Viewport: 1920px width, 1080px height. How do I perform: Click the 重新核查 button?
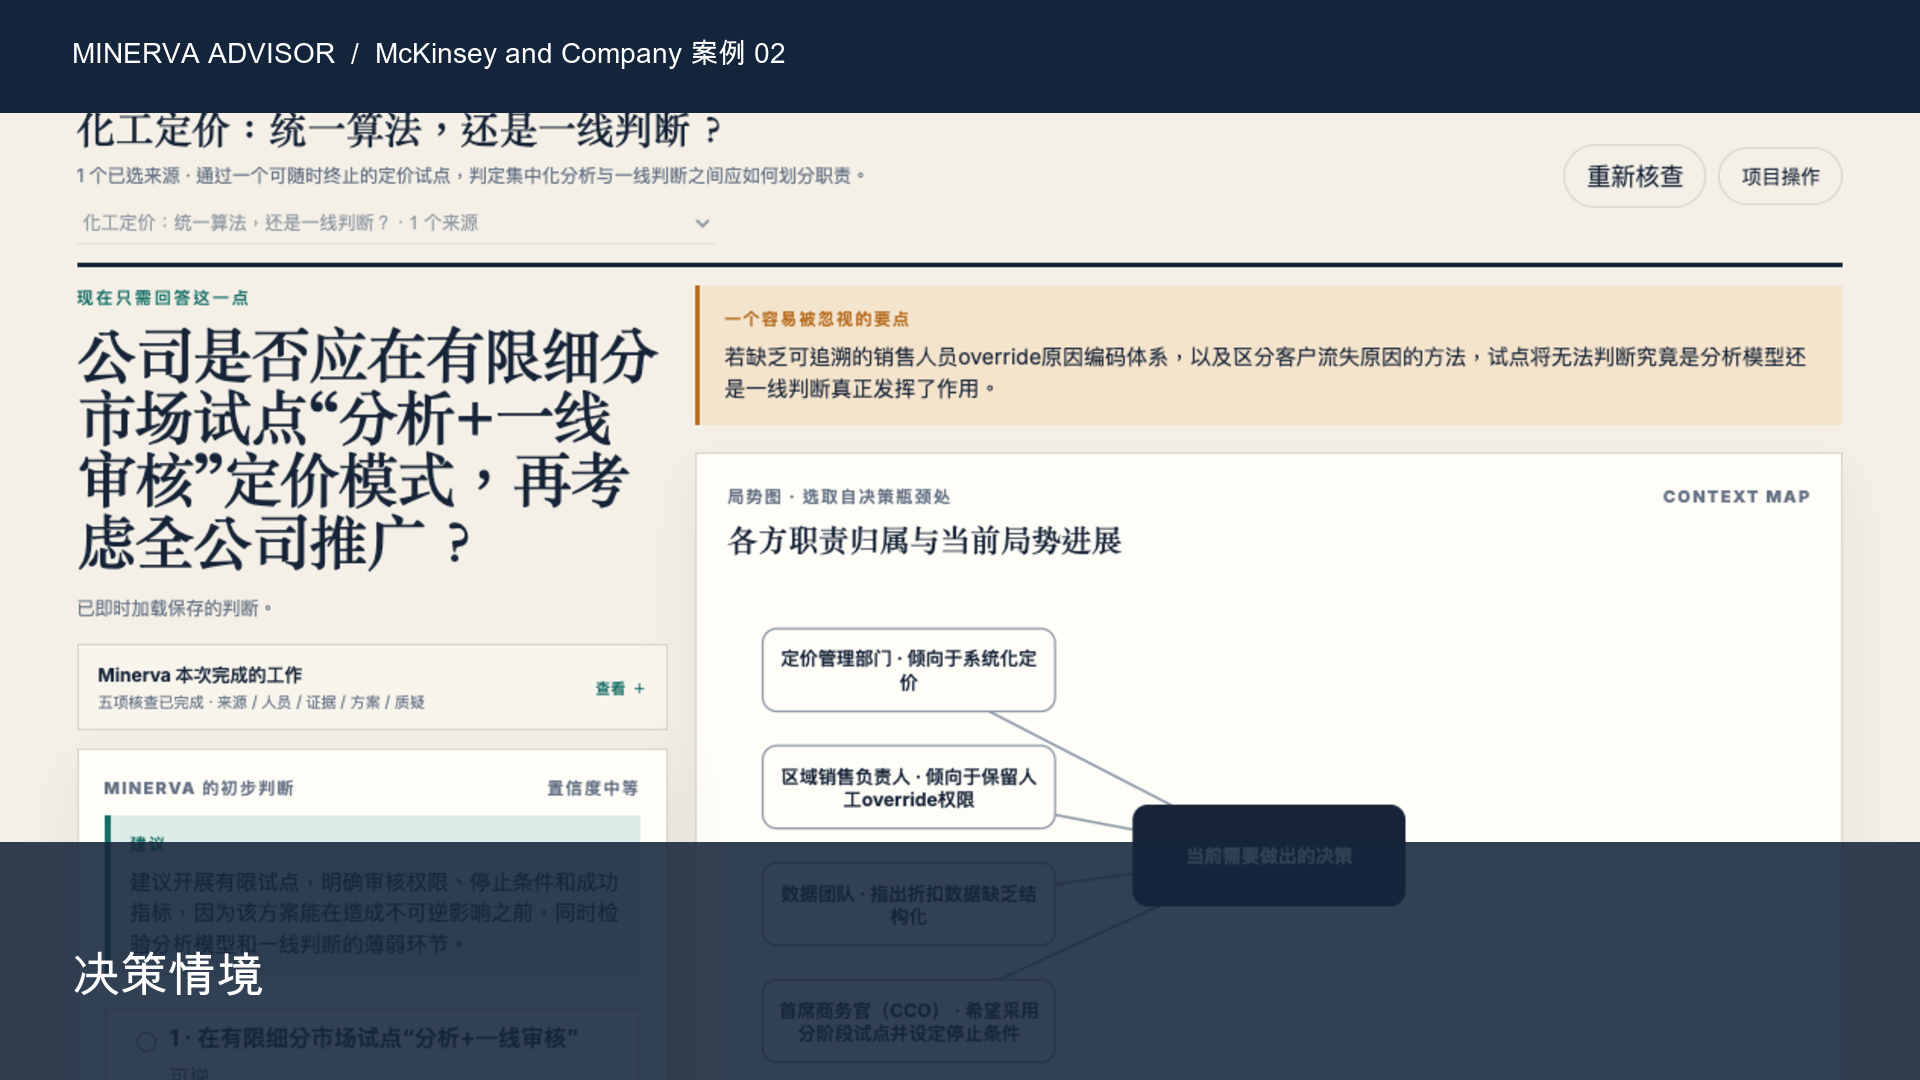pyautogui.click(x=1634, y=177)
